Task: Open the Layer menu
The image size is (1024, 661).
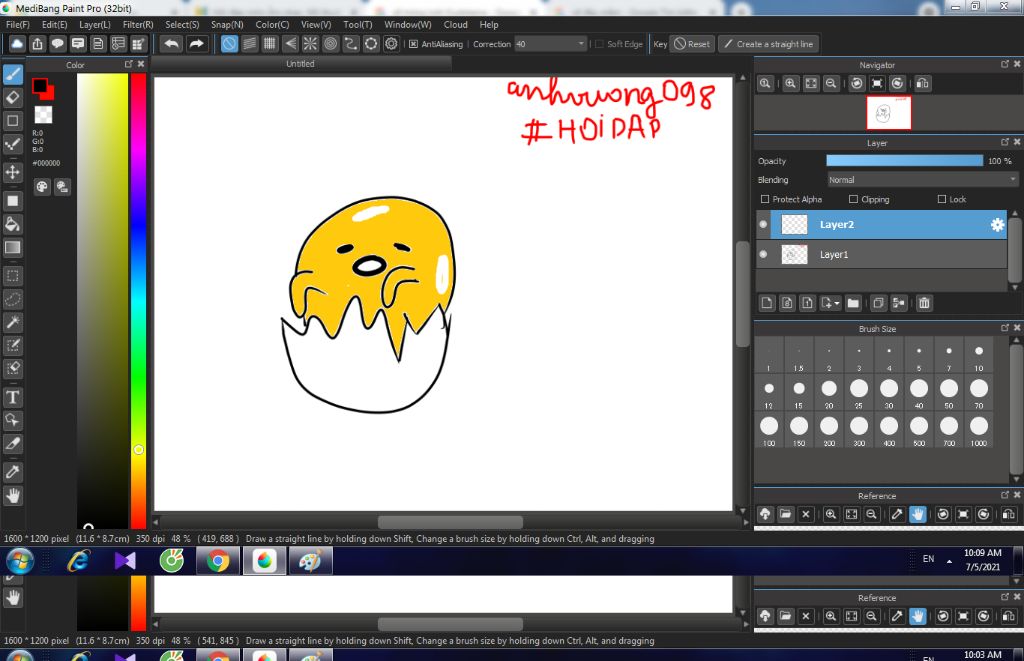Action: [95, 24]
